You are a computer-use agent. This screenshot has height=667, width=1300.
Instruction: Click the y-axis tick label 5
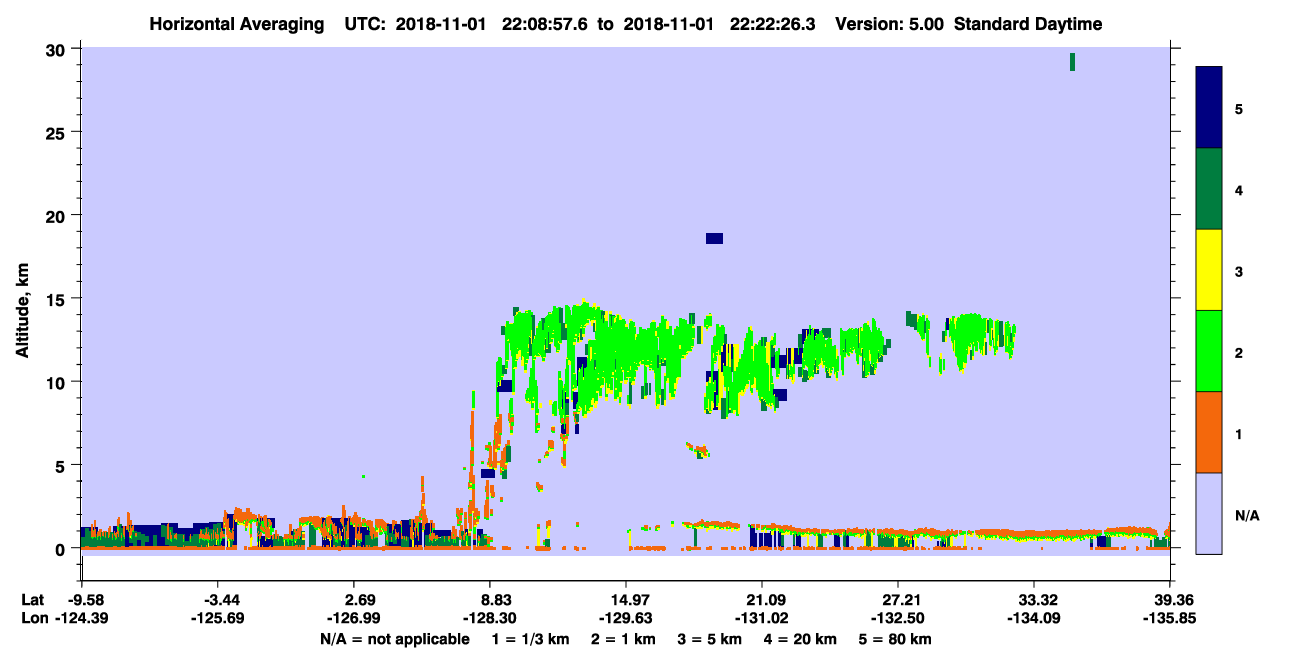coord(63,465)
